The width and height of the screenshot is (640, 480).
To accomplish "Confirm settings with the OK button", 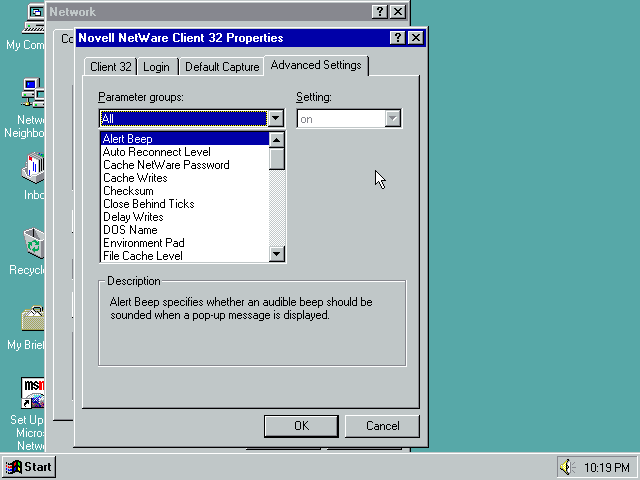I will click(x=301, y=426).
